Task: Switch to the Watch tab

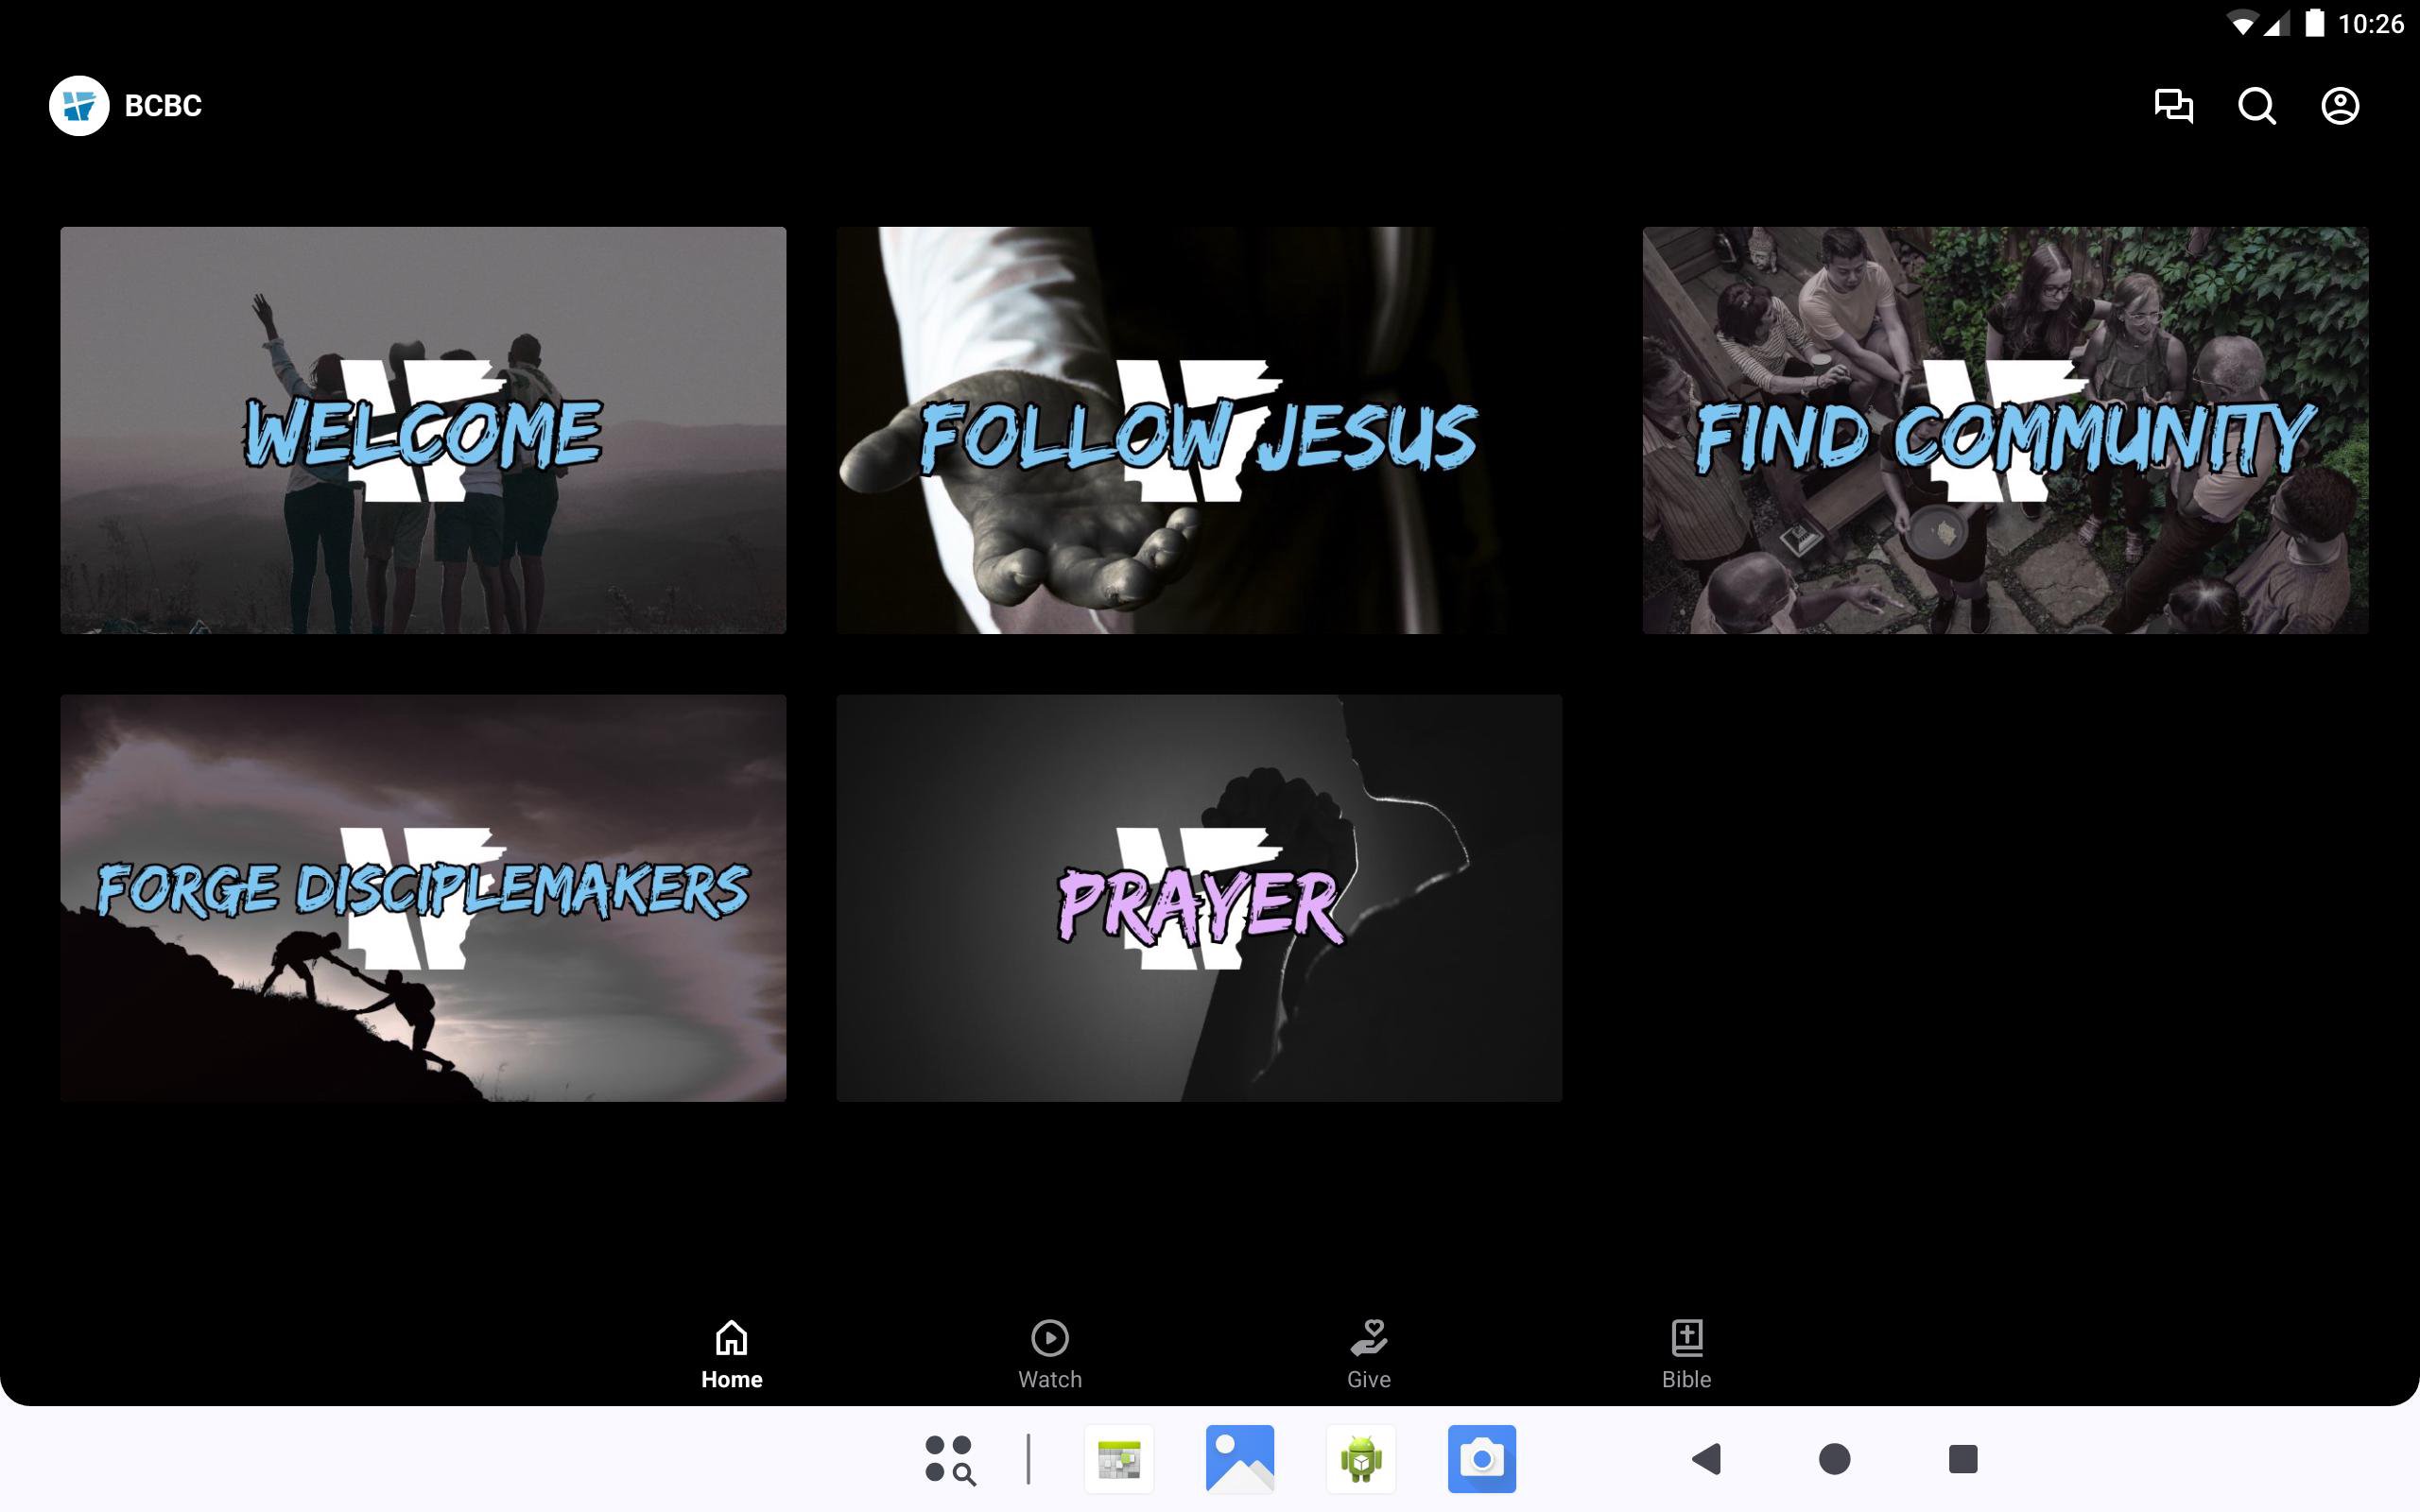Action: 1049,1353
